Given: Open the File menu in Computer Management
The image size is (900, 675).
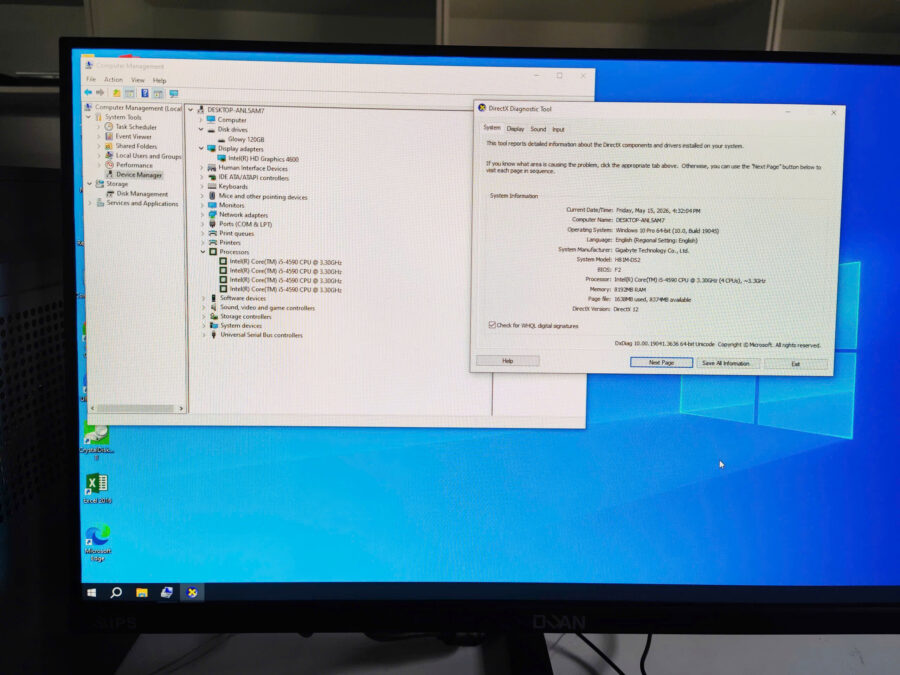Looking at the screenshot, I should (x=91, y=79).
